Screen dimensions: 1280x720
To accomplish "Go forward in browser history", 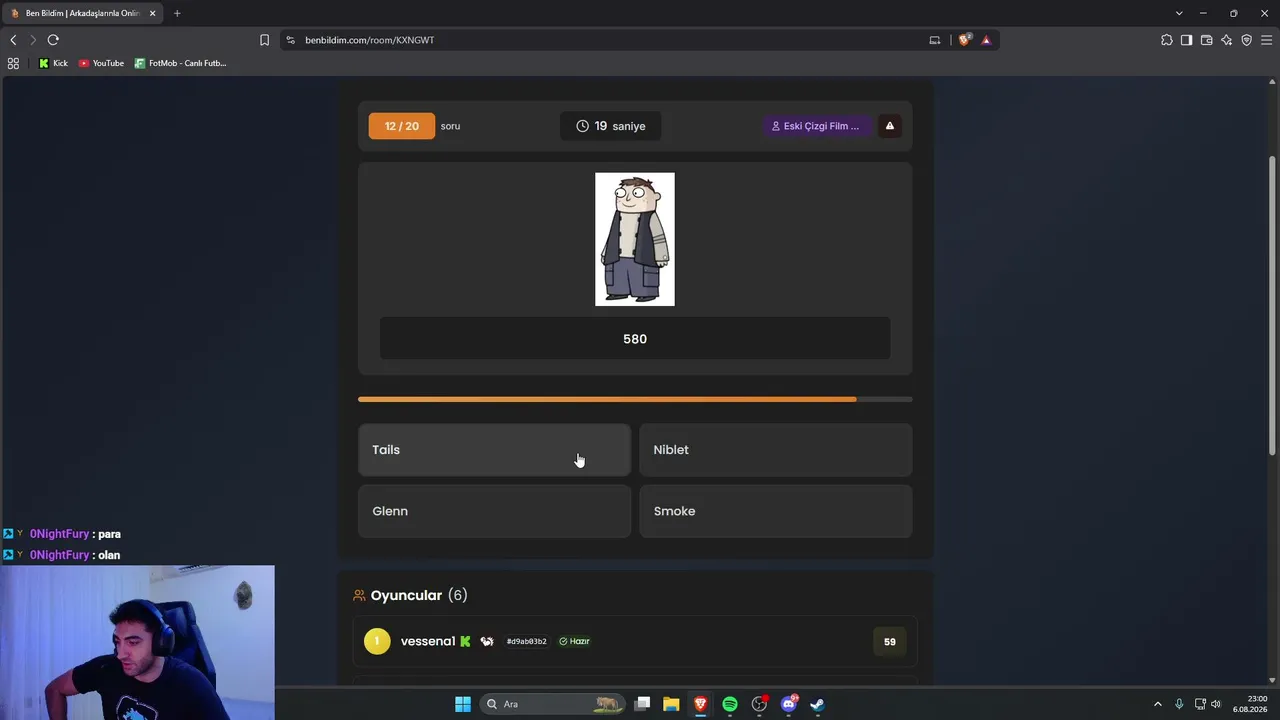I will 33,40.
